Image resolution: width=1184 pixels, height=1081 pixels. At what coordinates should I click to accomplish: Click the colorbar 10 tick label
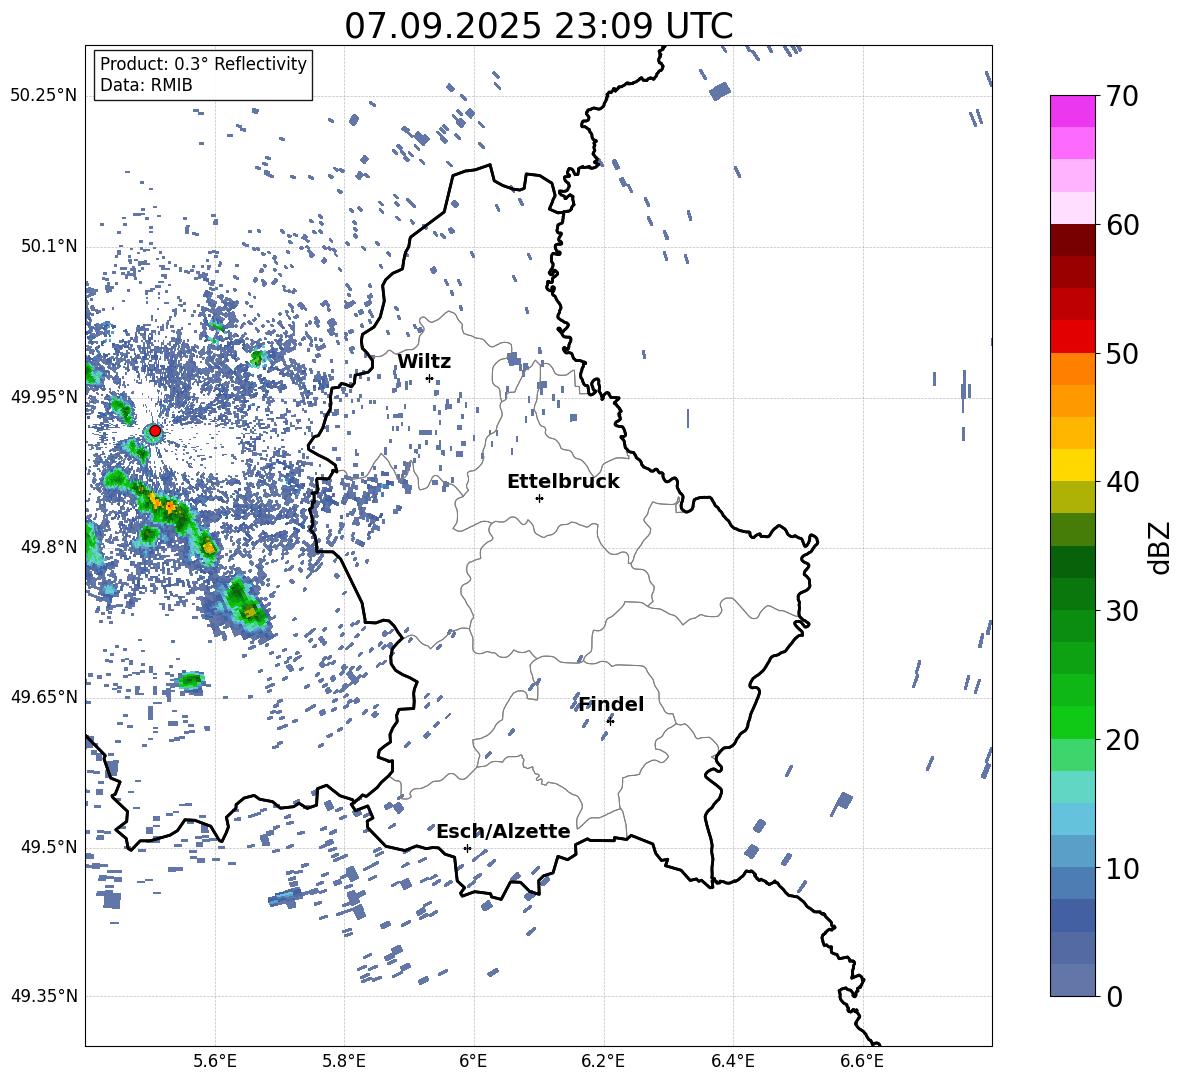pos(1122,868)
